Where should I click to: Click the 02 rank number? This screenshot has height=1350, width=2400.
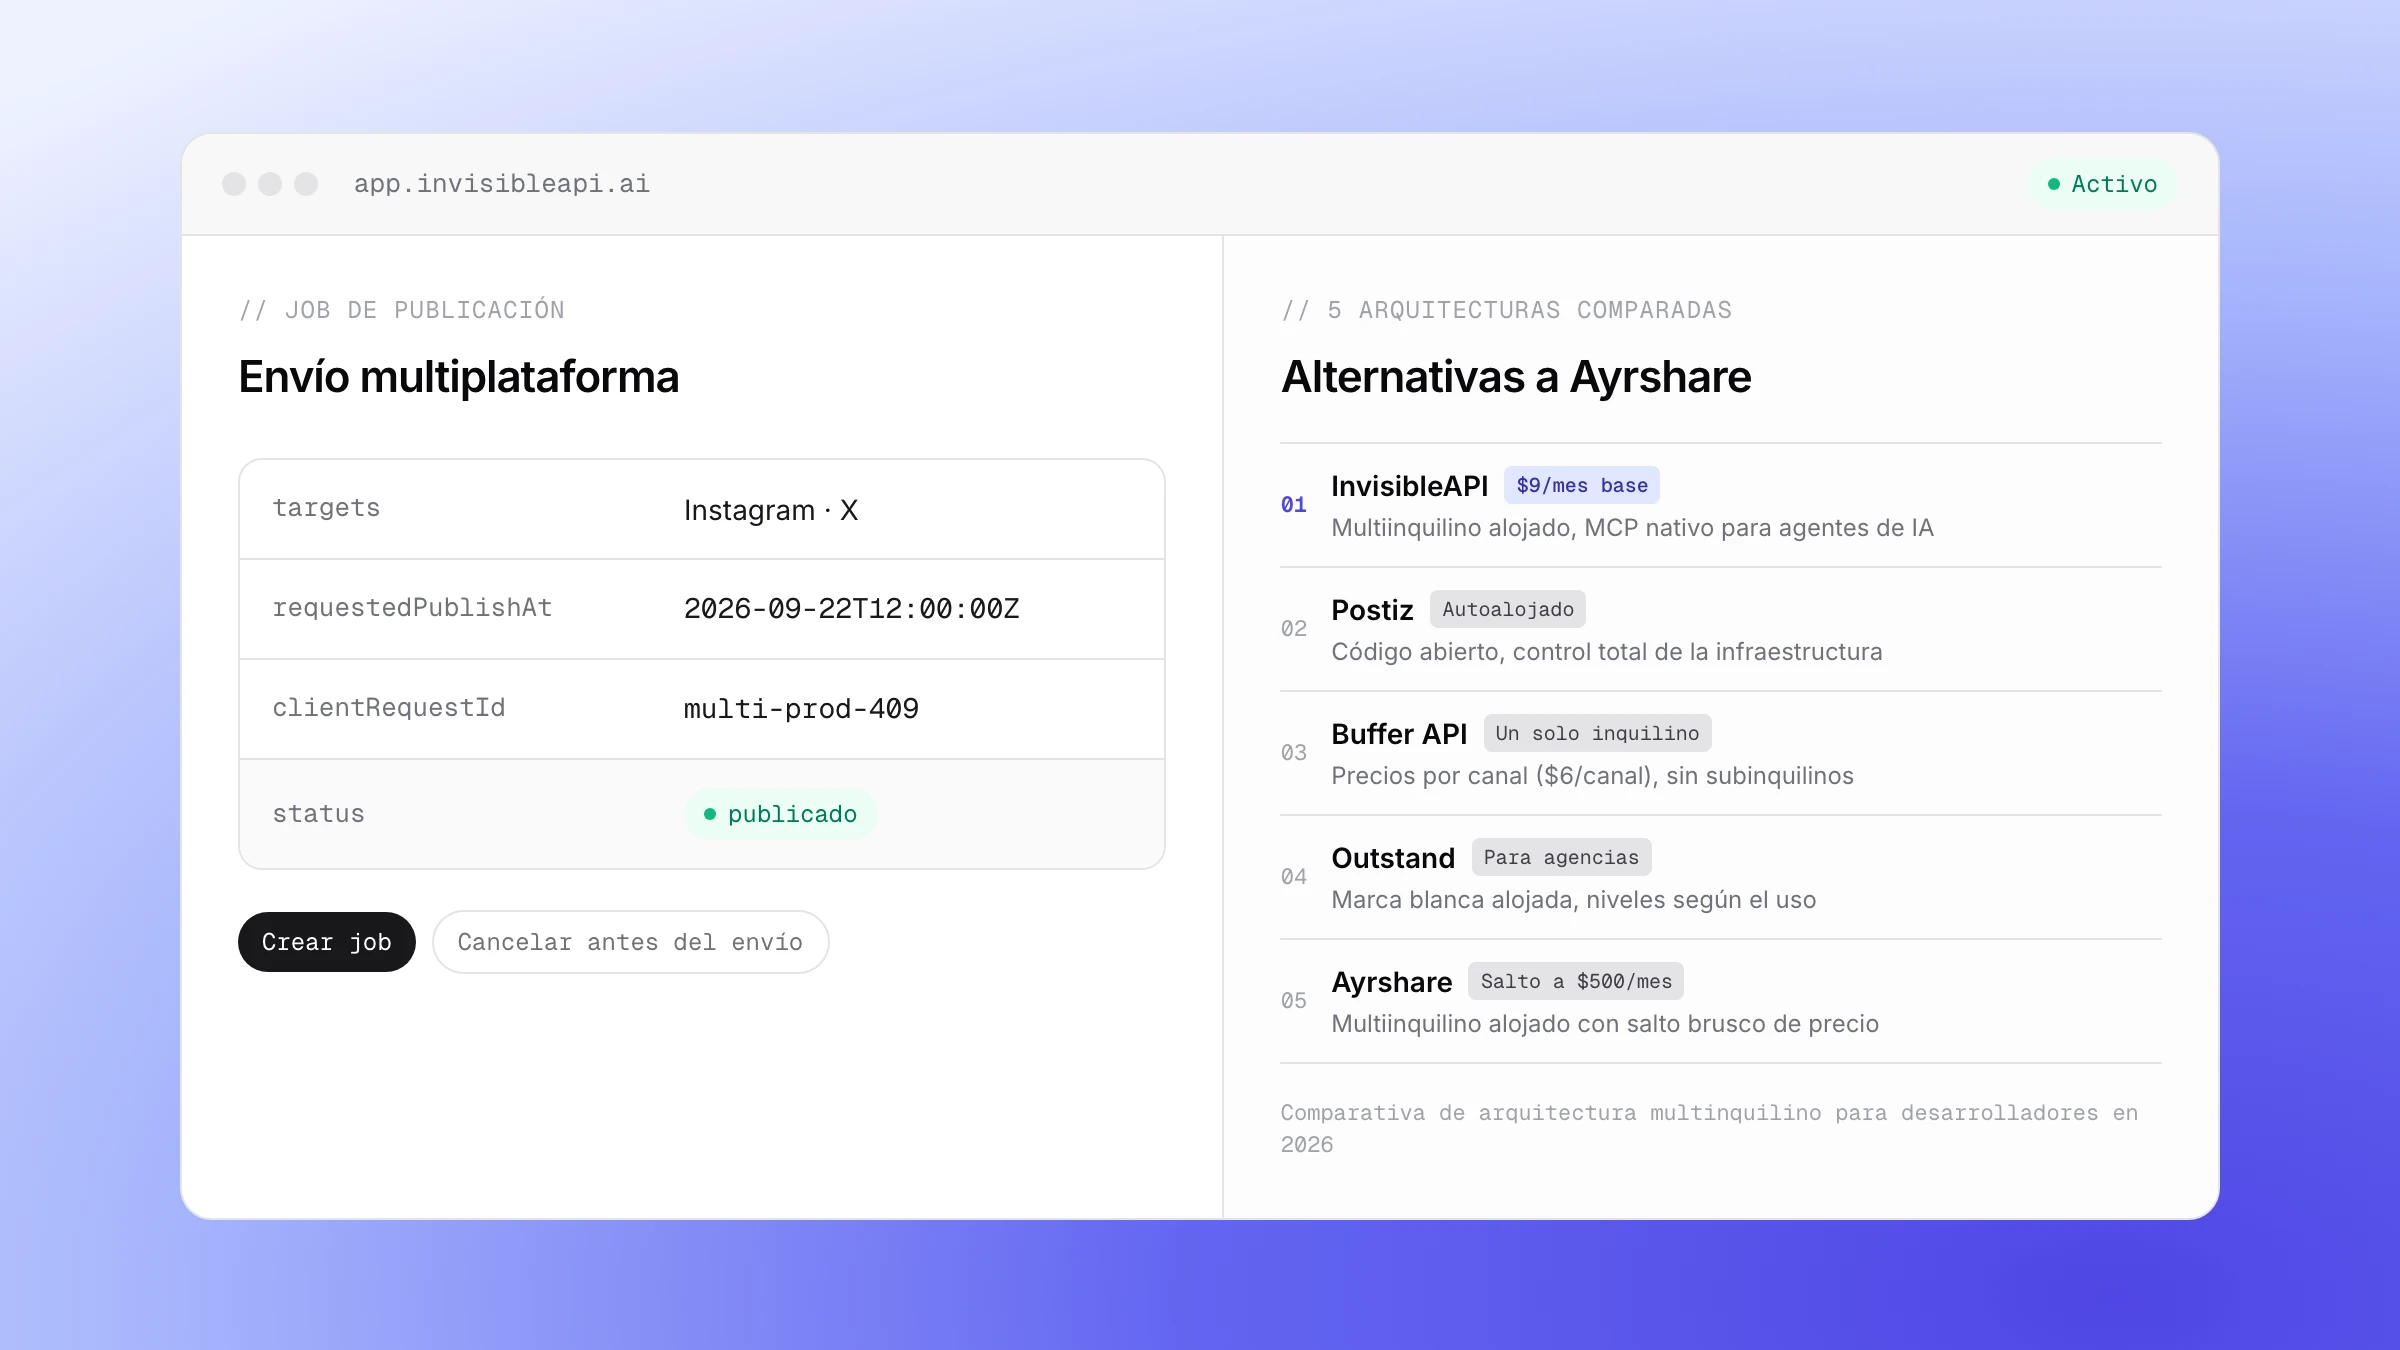pyautogui.click(x=1293, y=629)
